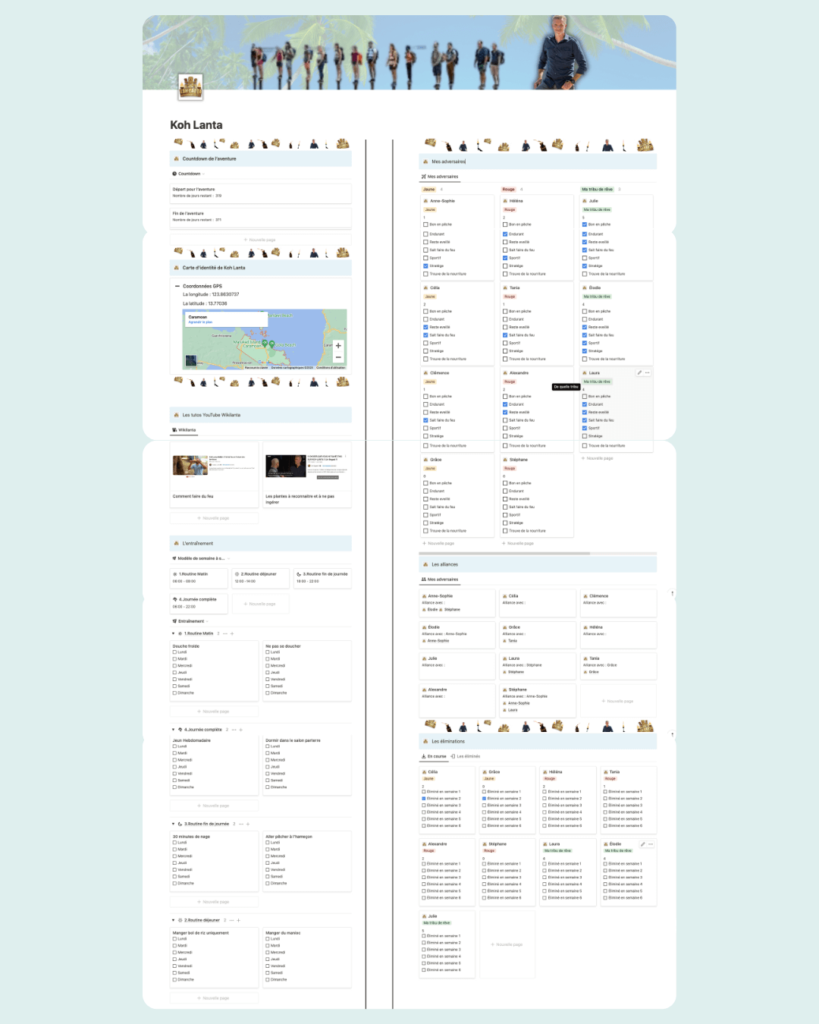Viewport: 819px width, 1024px height.
Task: Check Lundi under Douche froide
Action: (x=174, y=652)
